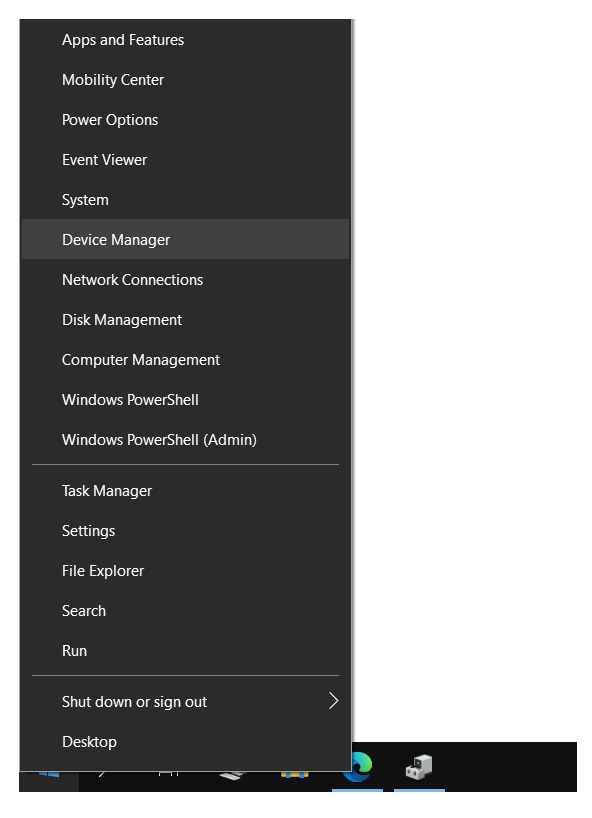Open the highlighted Device Manager item
Viewport: 592px width, 818px height.
[x=185, y=239]
